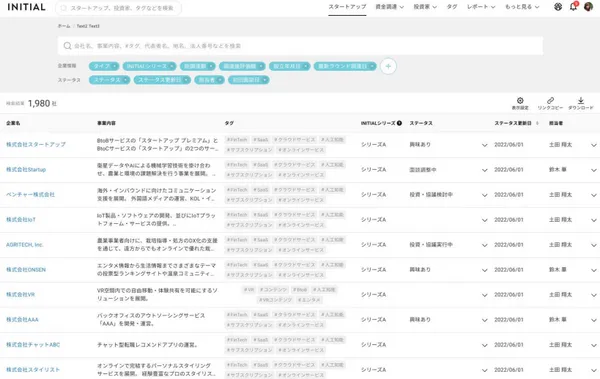Expand assignee dropdown for 株式会社ONSEN row

[593, 270]
